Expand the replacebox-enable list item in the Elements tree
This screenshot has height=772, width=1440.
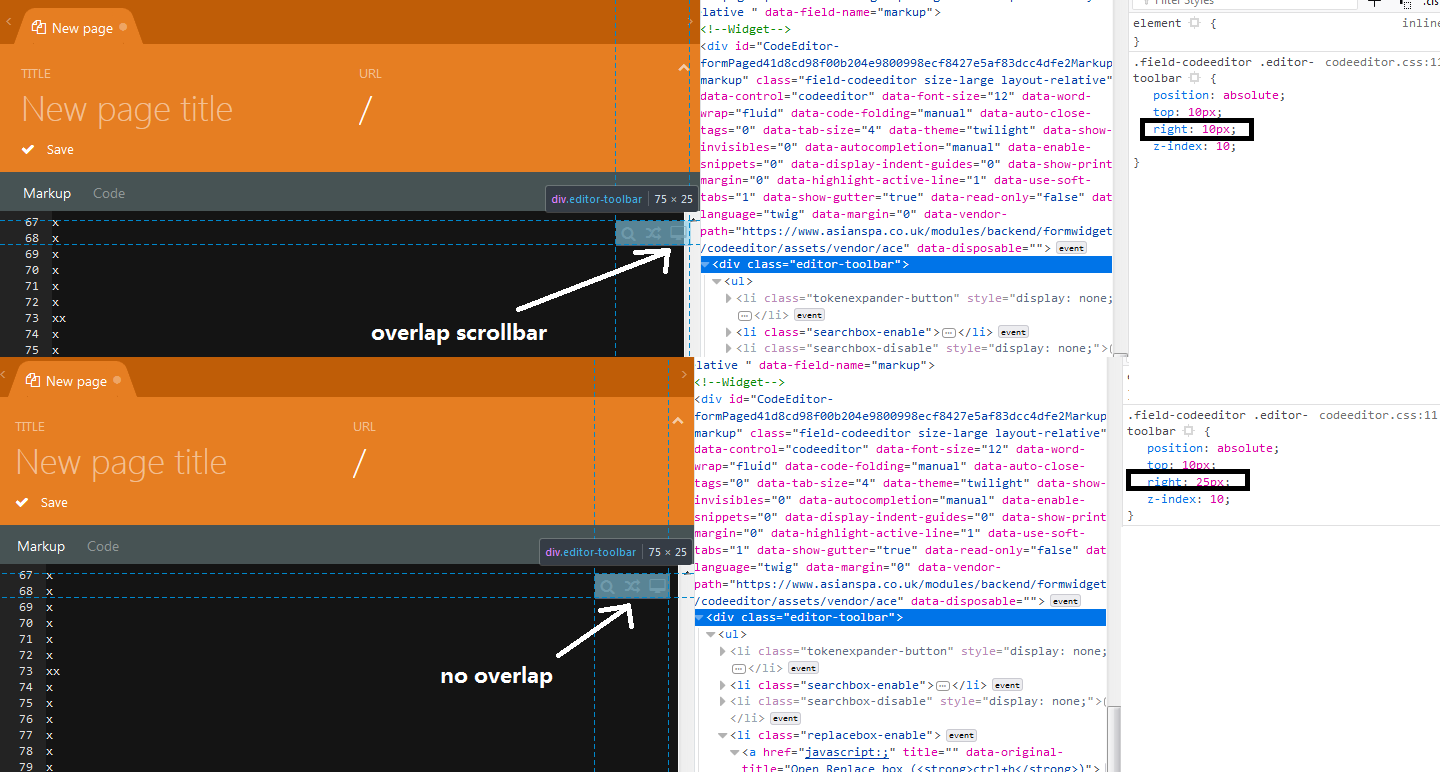(x=722, y=734)
